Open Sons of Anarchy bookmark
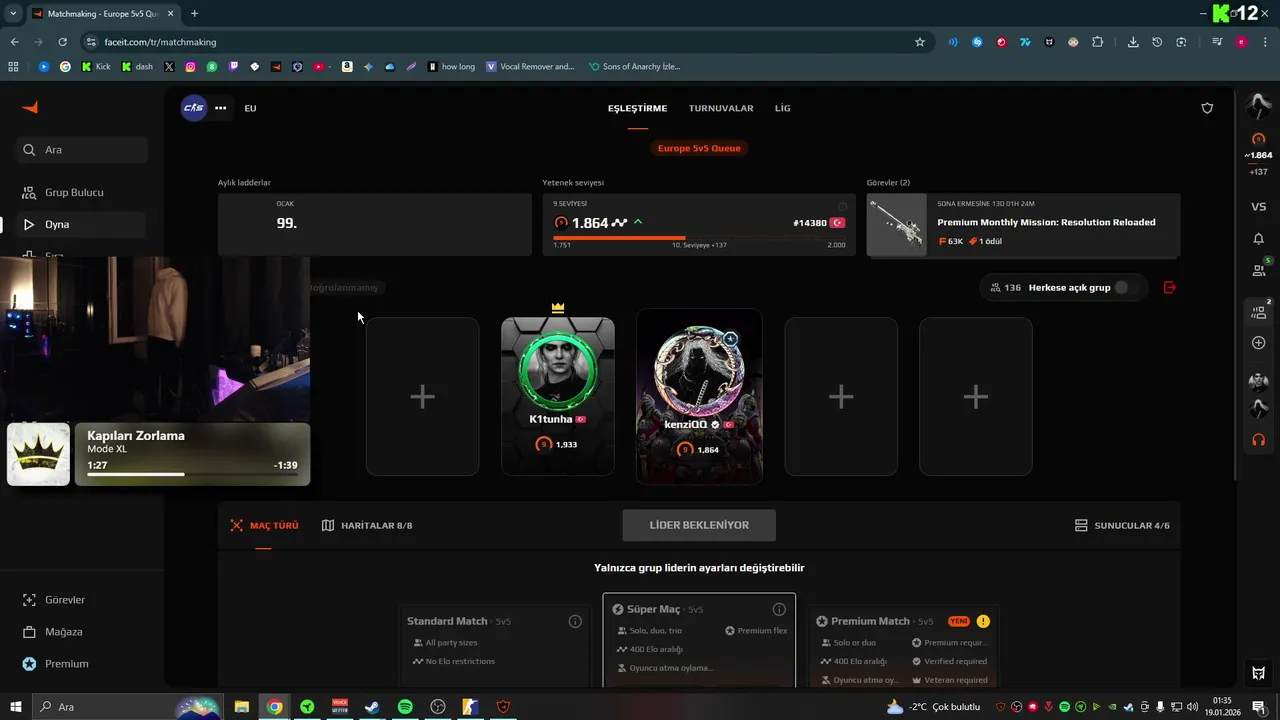The width and height of the screenshot is (1280, 720). [x=634, y=67]
